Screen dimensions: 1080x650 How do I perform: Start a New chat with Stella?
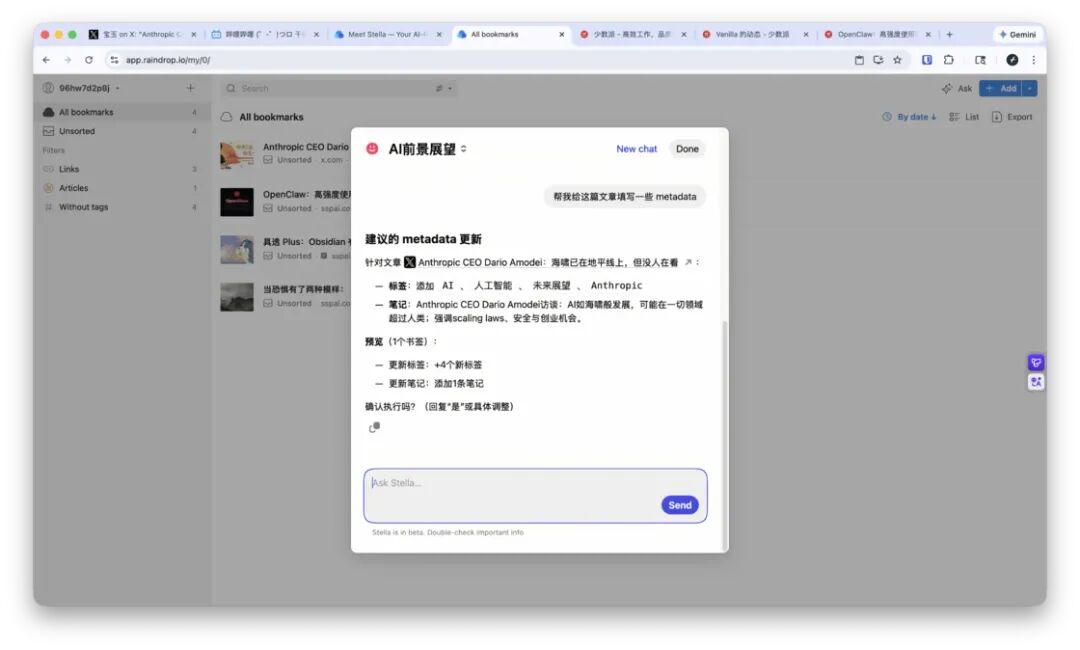click(x=636, y=149)
